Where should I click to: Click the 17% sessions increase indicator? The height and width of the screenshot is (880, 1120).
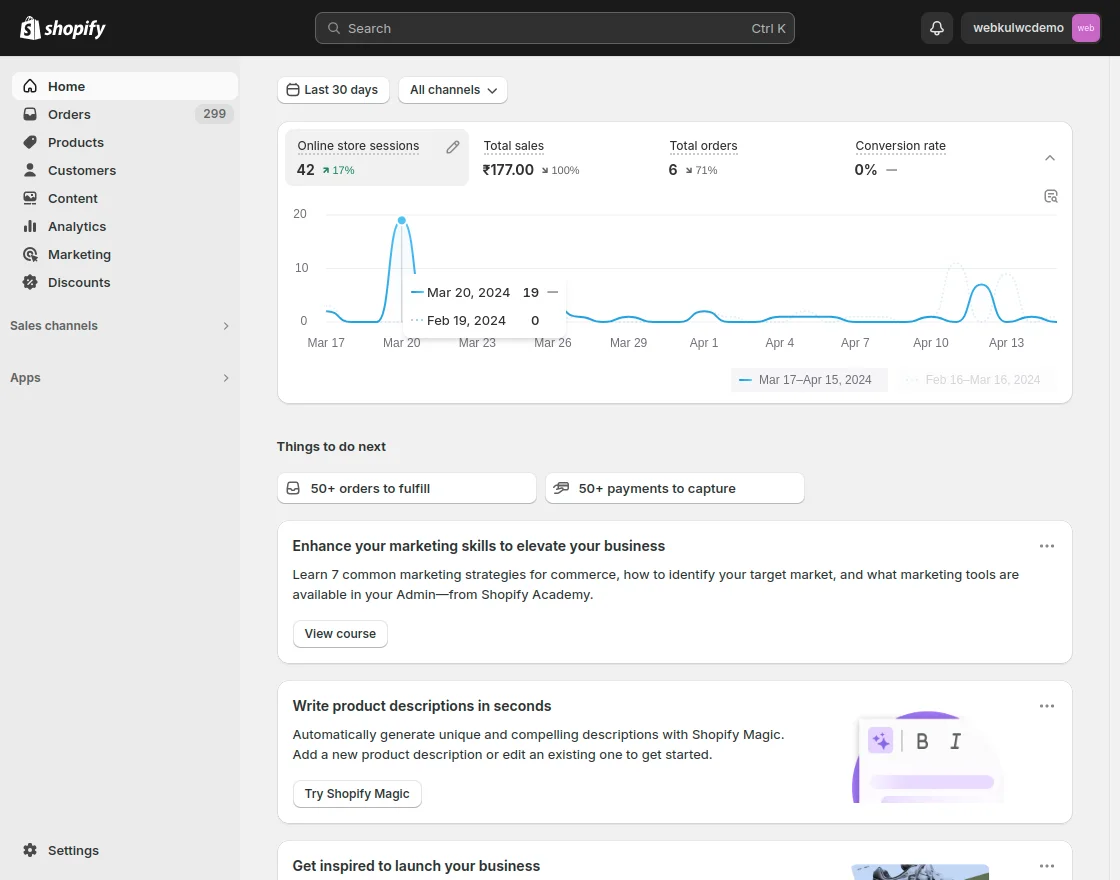(338, 170)
